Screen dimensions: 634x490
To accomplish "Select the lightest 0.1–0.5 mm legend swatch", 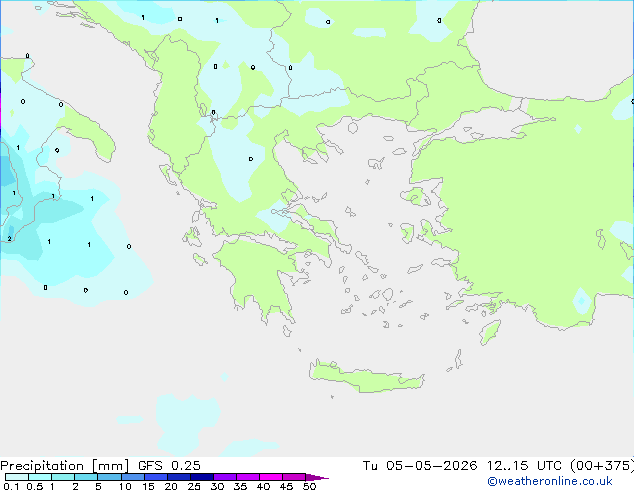I will coord(17,477).
